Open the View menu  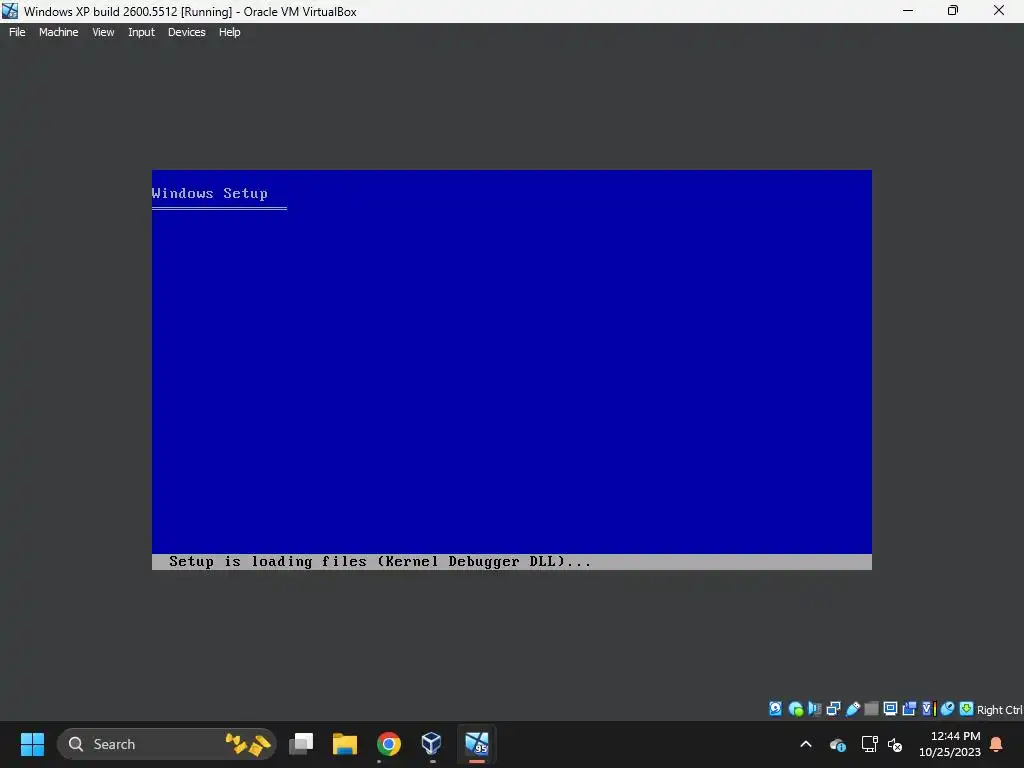coord(103,32)
